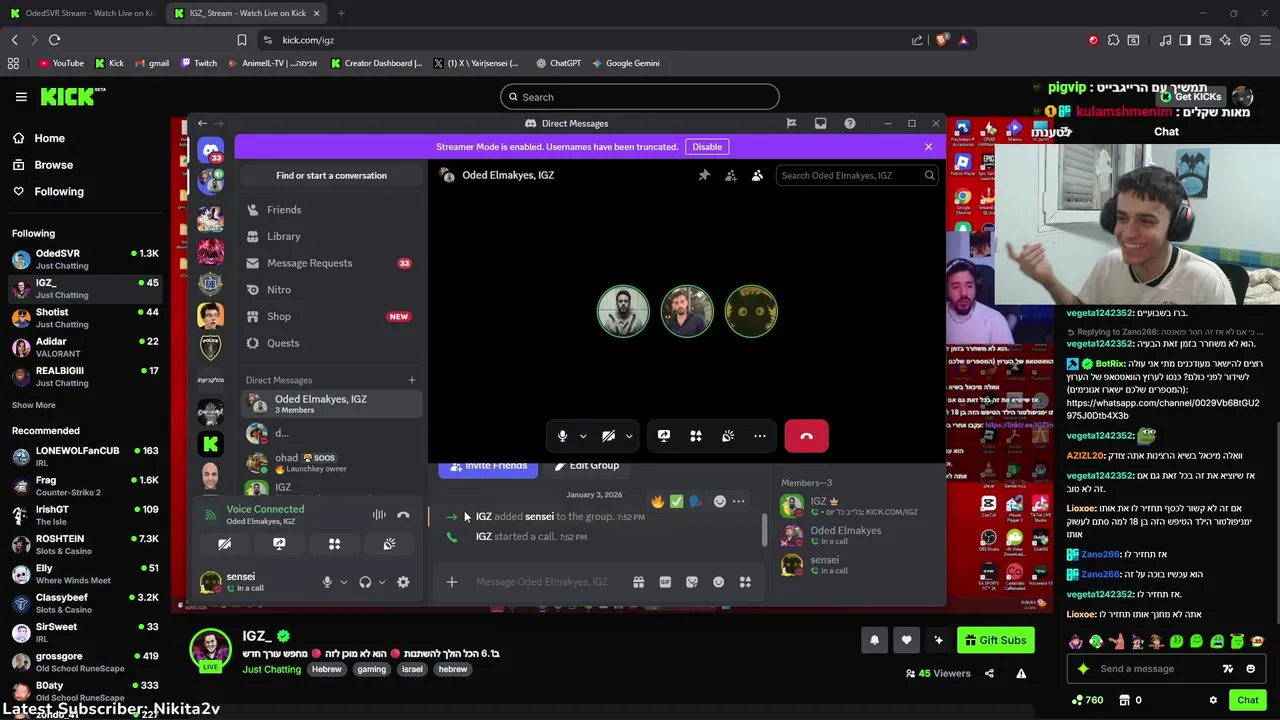1280x720 pixels.
Task: Open more call options ellipsis
Action: pyautogui.click(x=760, y=436)
